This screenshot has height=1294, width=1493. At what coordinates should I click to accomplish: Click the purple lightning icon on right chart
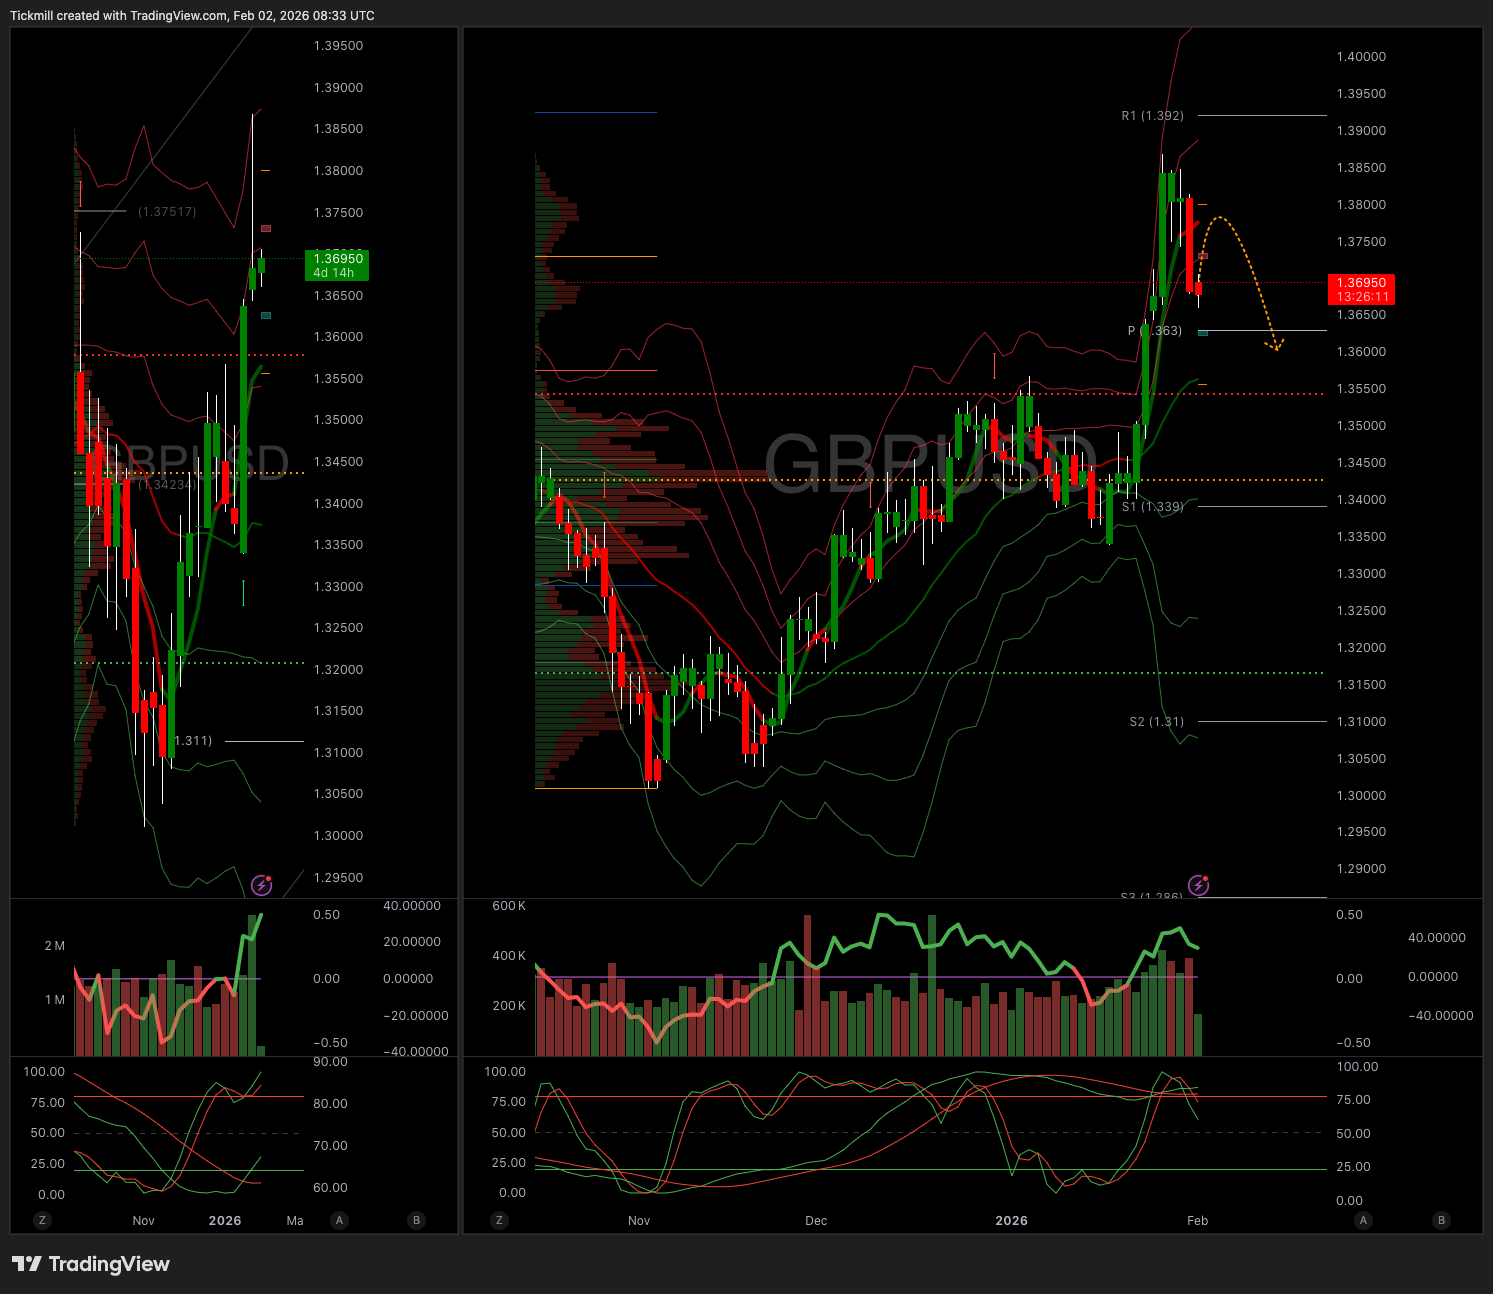click(1198, 885)
